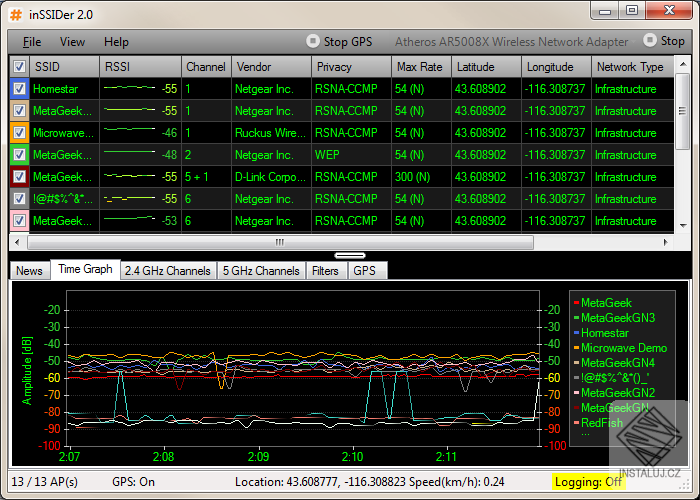Click the 300 (N) max rate cell
This screenshot has height=500, width=700.
click(421, 177)
